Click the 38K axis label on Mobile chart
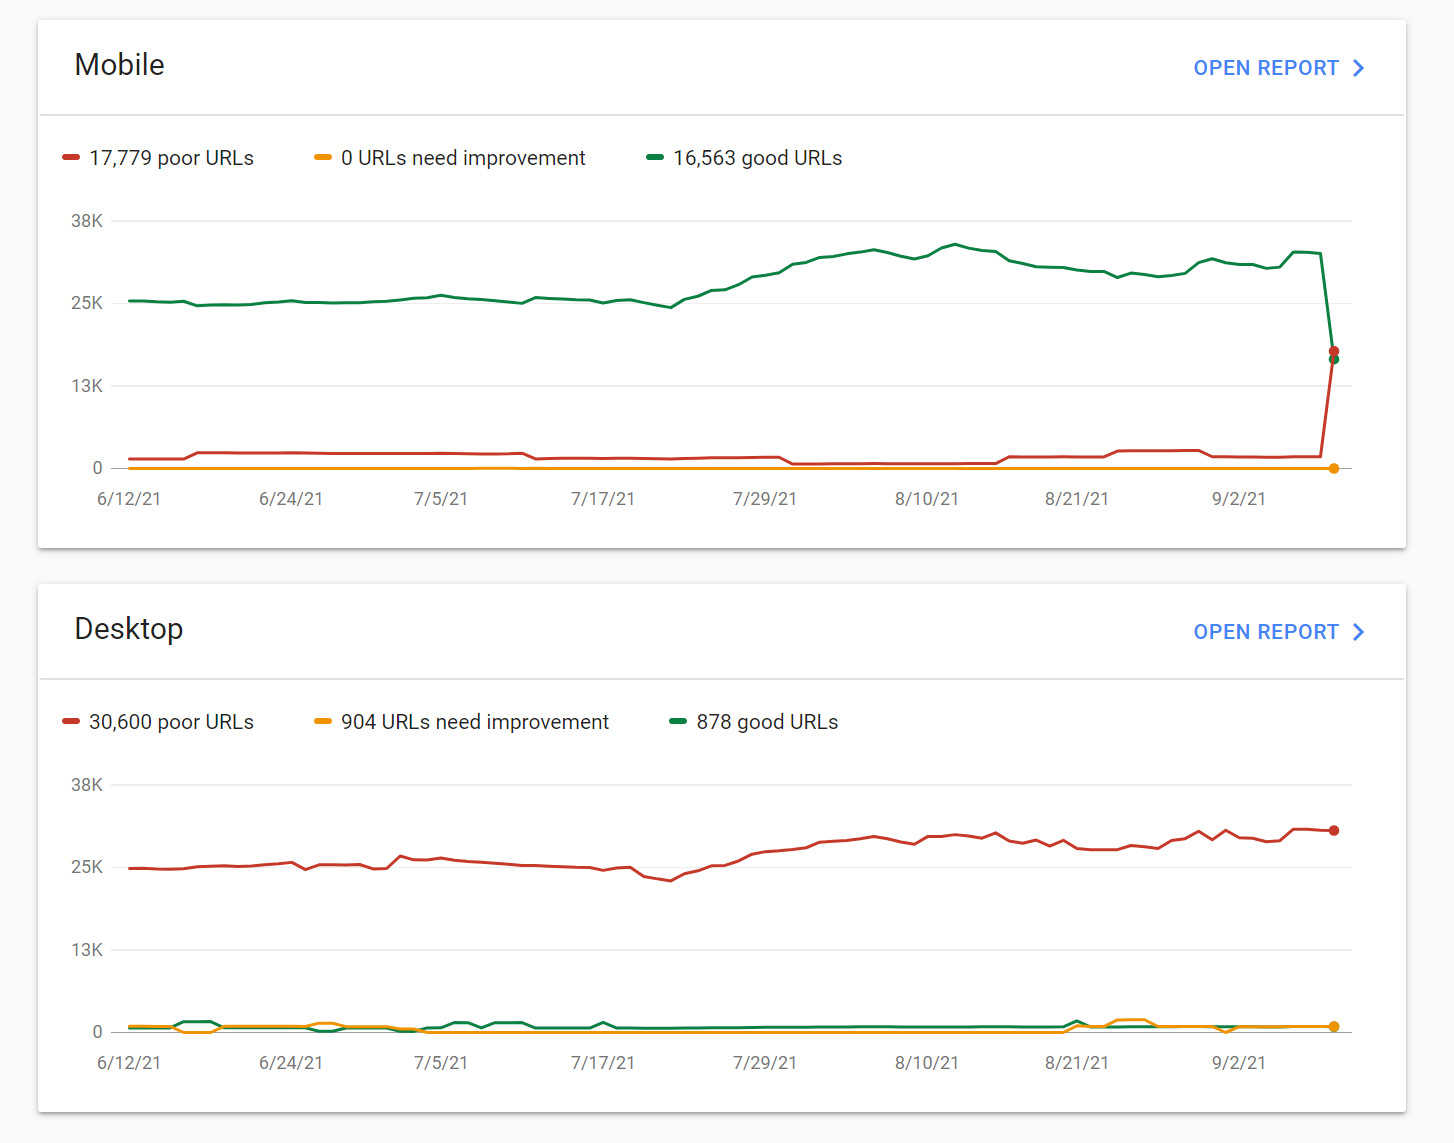1454x1143 pixels. [x=87, y=221]
